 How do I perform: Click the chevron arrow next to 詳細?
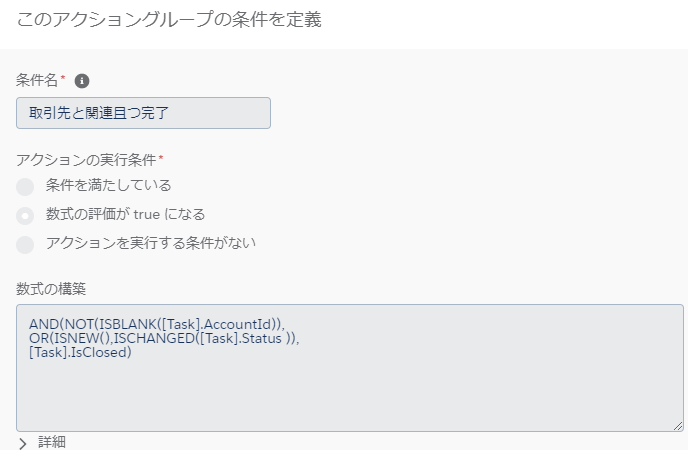[x=23, y=443]
